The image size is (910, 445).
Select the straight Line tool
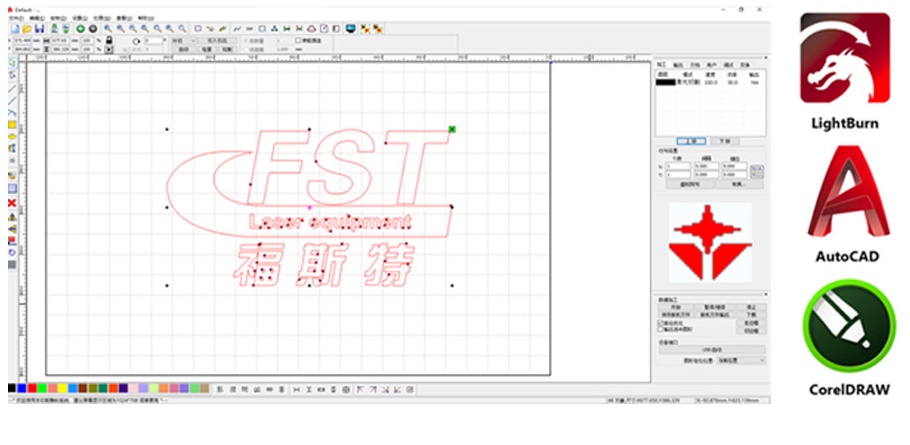point(12,88)
